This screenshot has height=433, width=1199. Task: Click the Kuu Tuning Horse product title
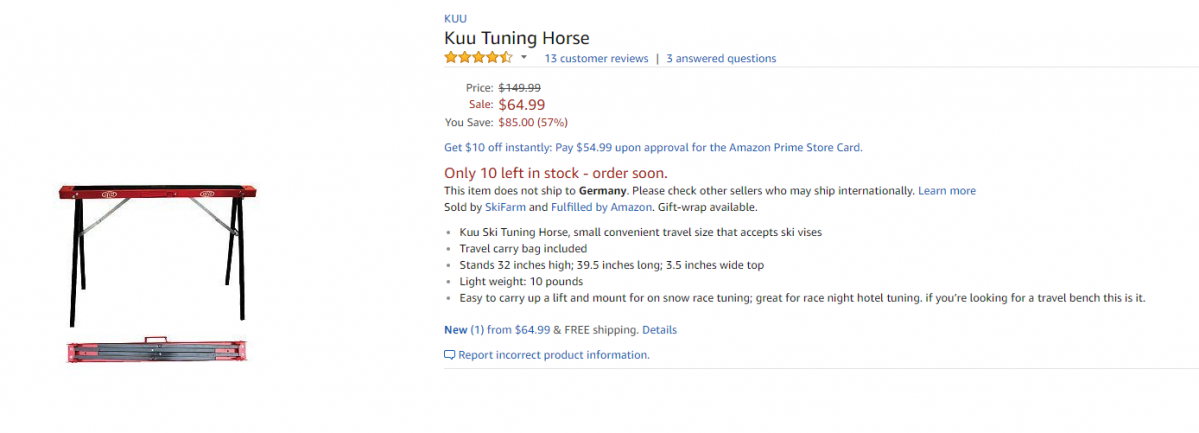click(x=517, y=38)
